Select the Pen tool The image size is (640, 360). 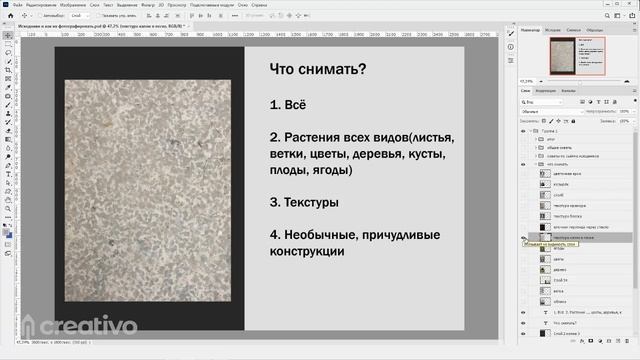(x=8, y=166)
